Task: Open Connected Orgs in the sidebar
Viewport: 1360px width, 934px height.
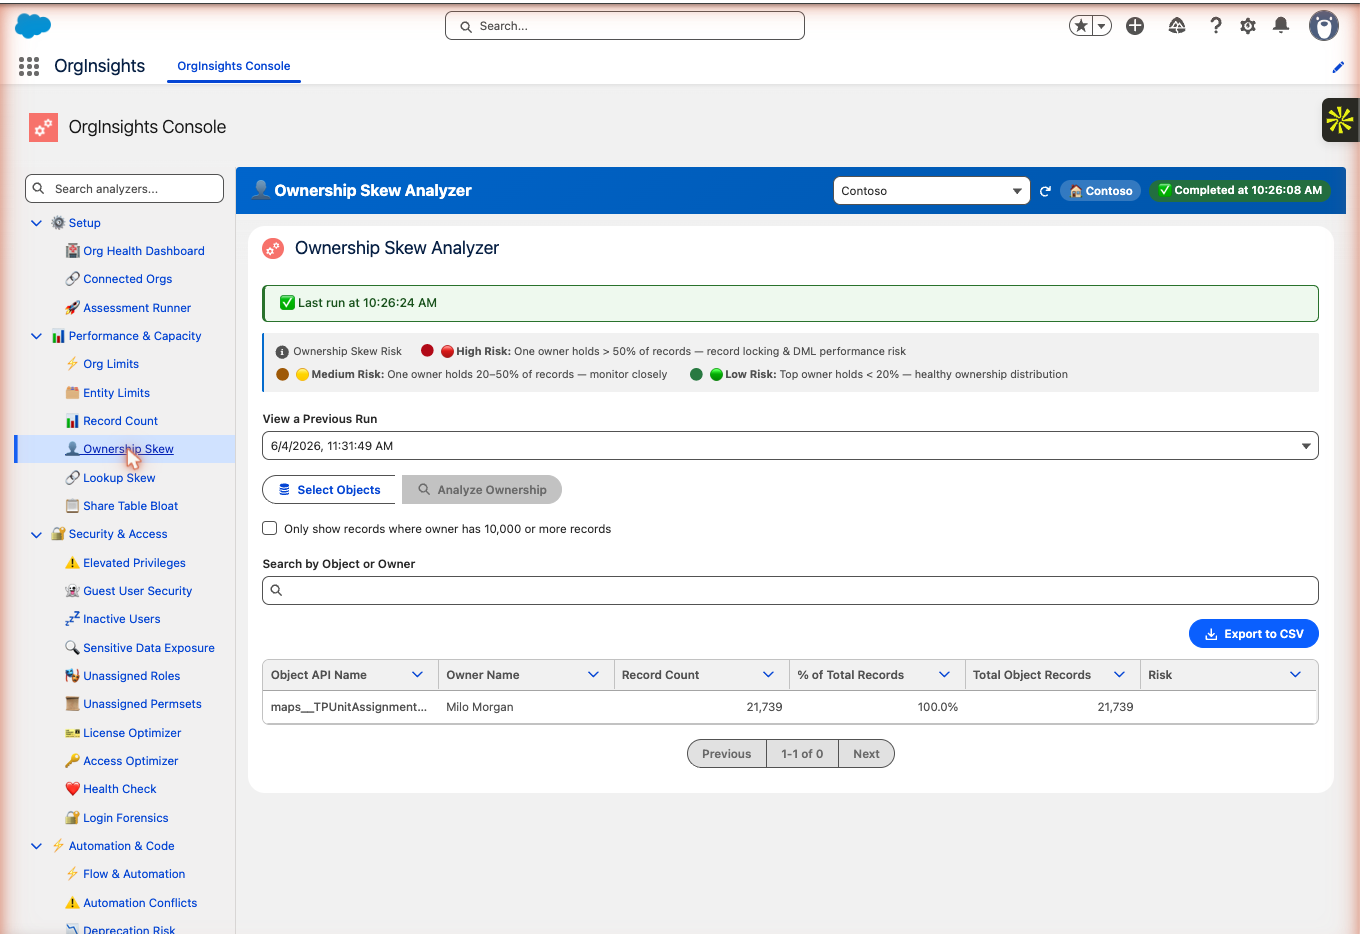Action: pos(127,279)
